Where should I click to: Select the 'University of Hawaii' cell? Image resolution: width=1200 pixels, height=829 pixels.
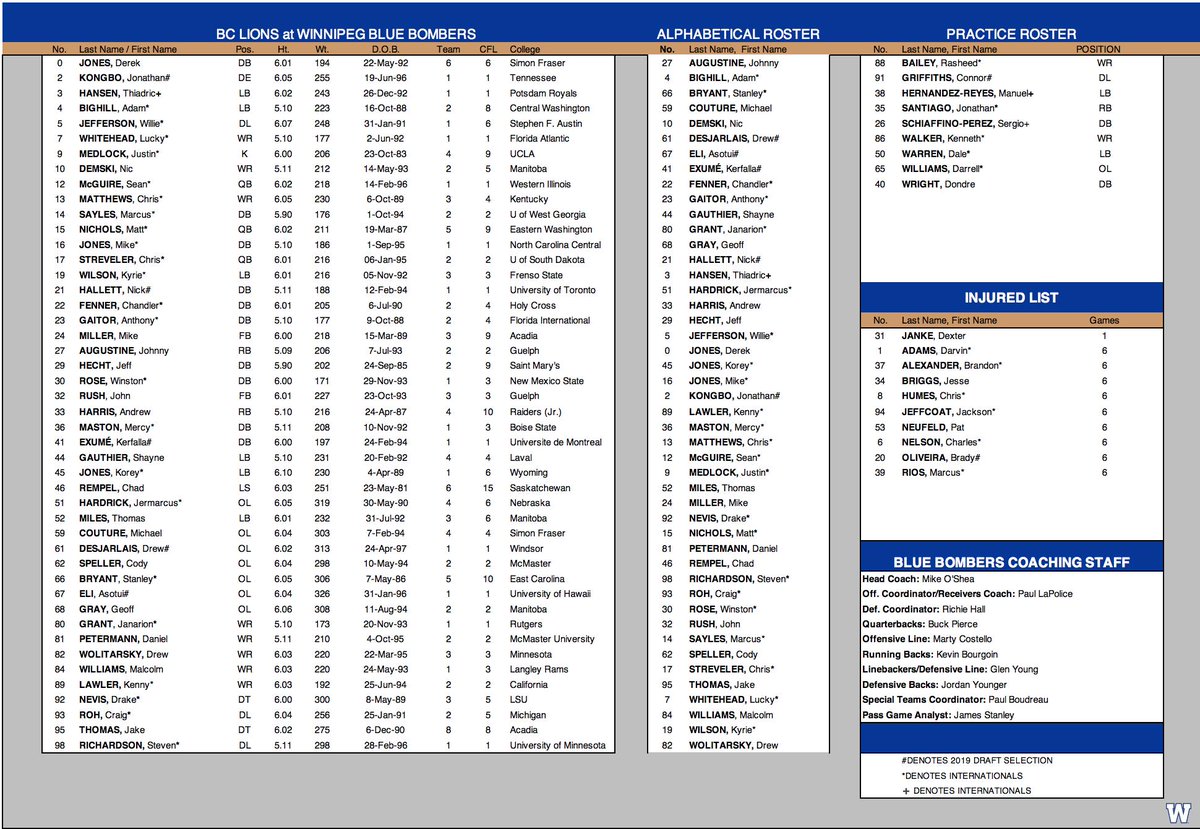552,594
